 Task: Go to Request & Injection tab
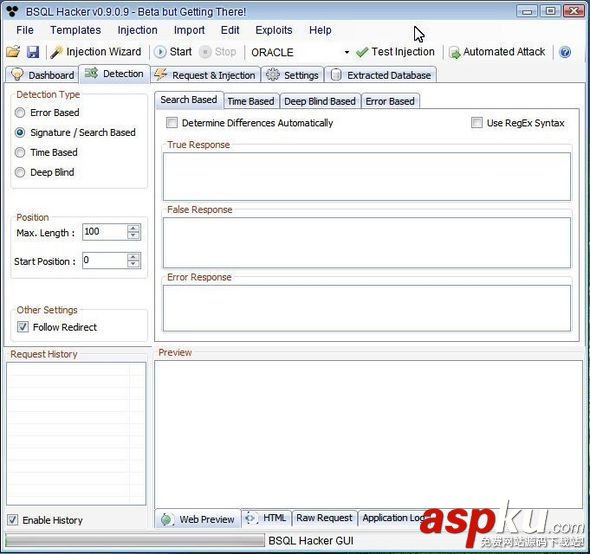click(205, 75)
